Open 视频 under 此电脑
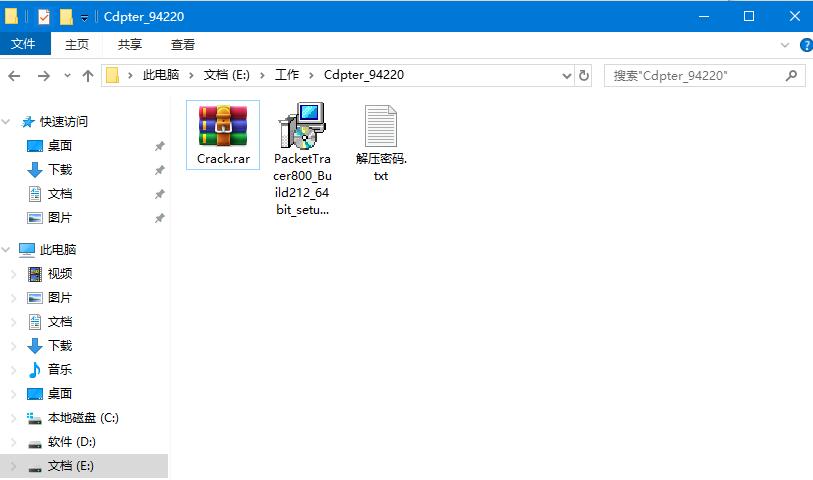The height and width of the screenshot is (480, 813). tap(50, 274)
